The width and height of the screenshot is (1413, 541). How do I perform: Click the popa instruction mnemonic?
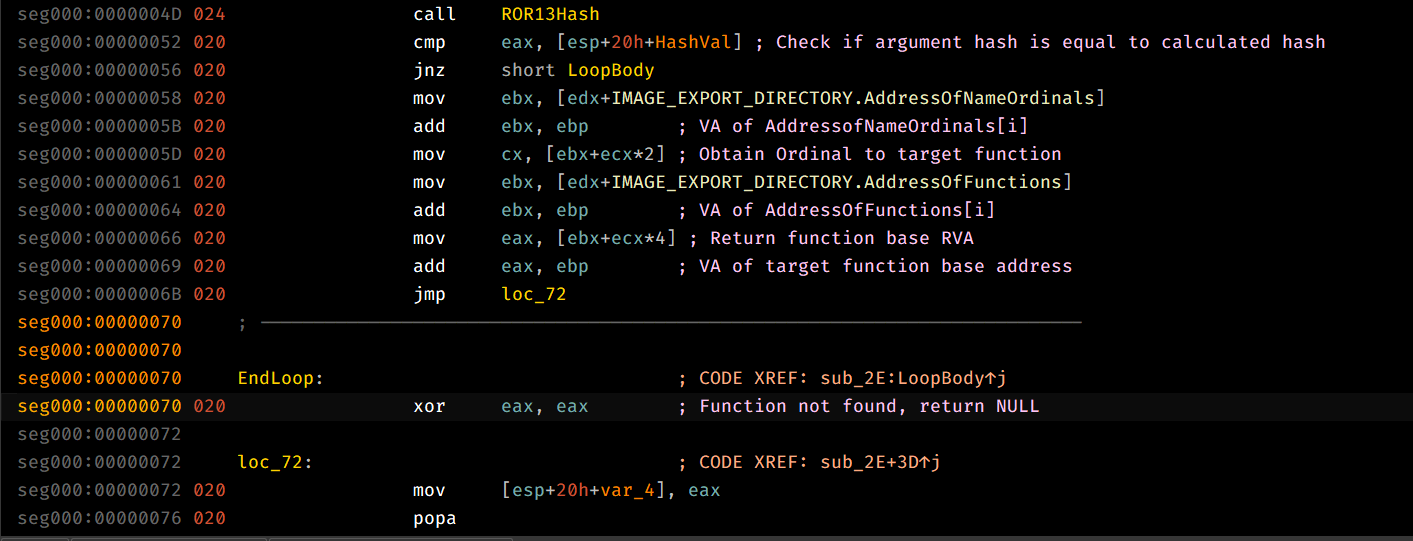click(434, 518)
